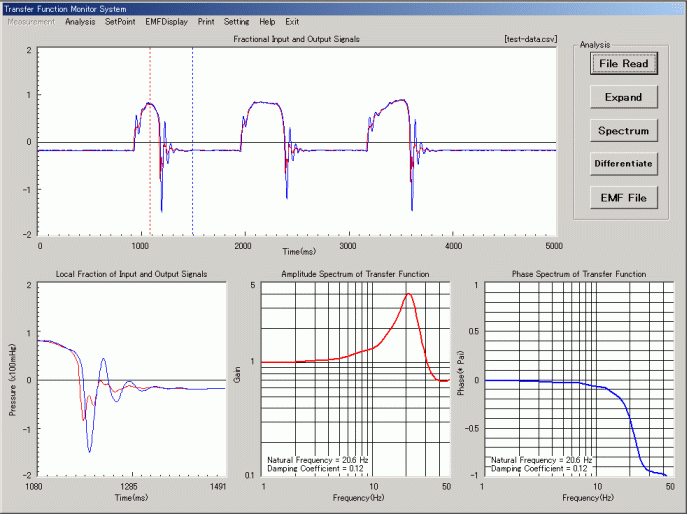The width and height of the screenshot is (687, 514).
Task: Click the grayed-out Measurement menu
Action: (x=31, y=21)
